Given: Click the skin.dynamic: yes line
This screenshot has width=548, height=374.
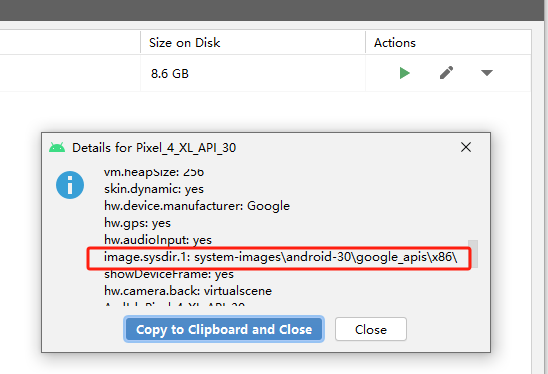Looking at the screenshot, I should point(154,189).
